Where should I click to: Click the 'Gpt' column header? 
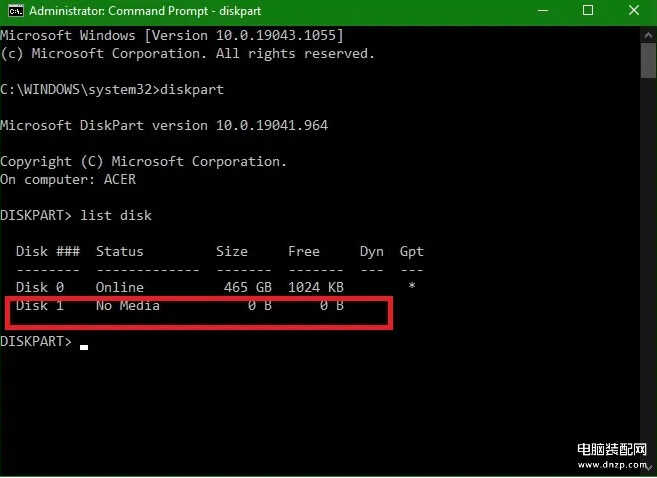point(411,252)
